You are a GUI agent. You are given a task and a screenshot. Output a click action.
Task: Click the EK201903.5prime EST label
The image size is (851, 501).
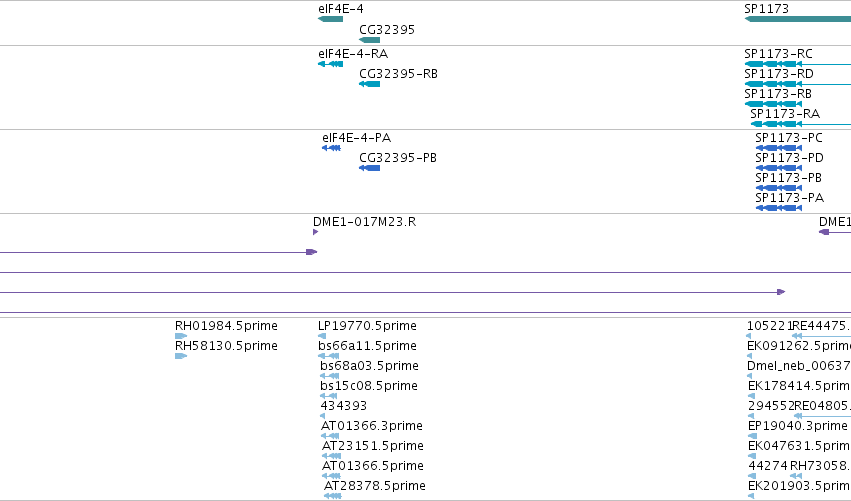(x=799, y=486)
